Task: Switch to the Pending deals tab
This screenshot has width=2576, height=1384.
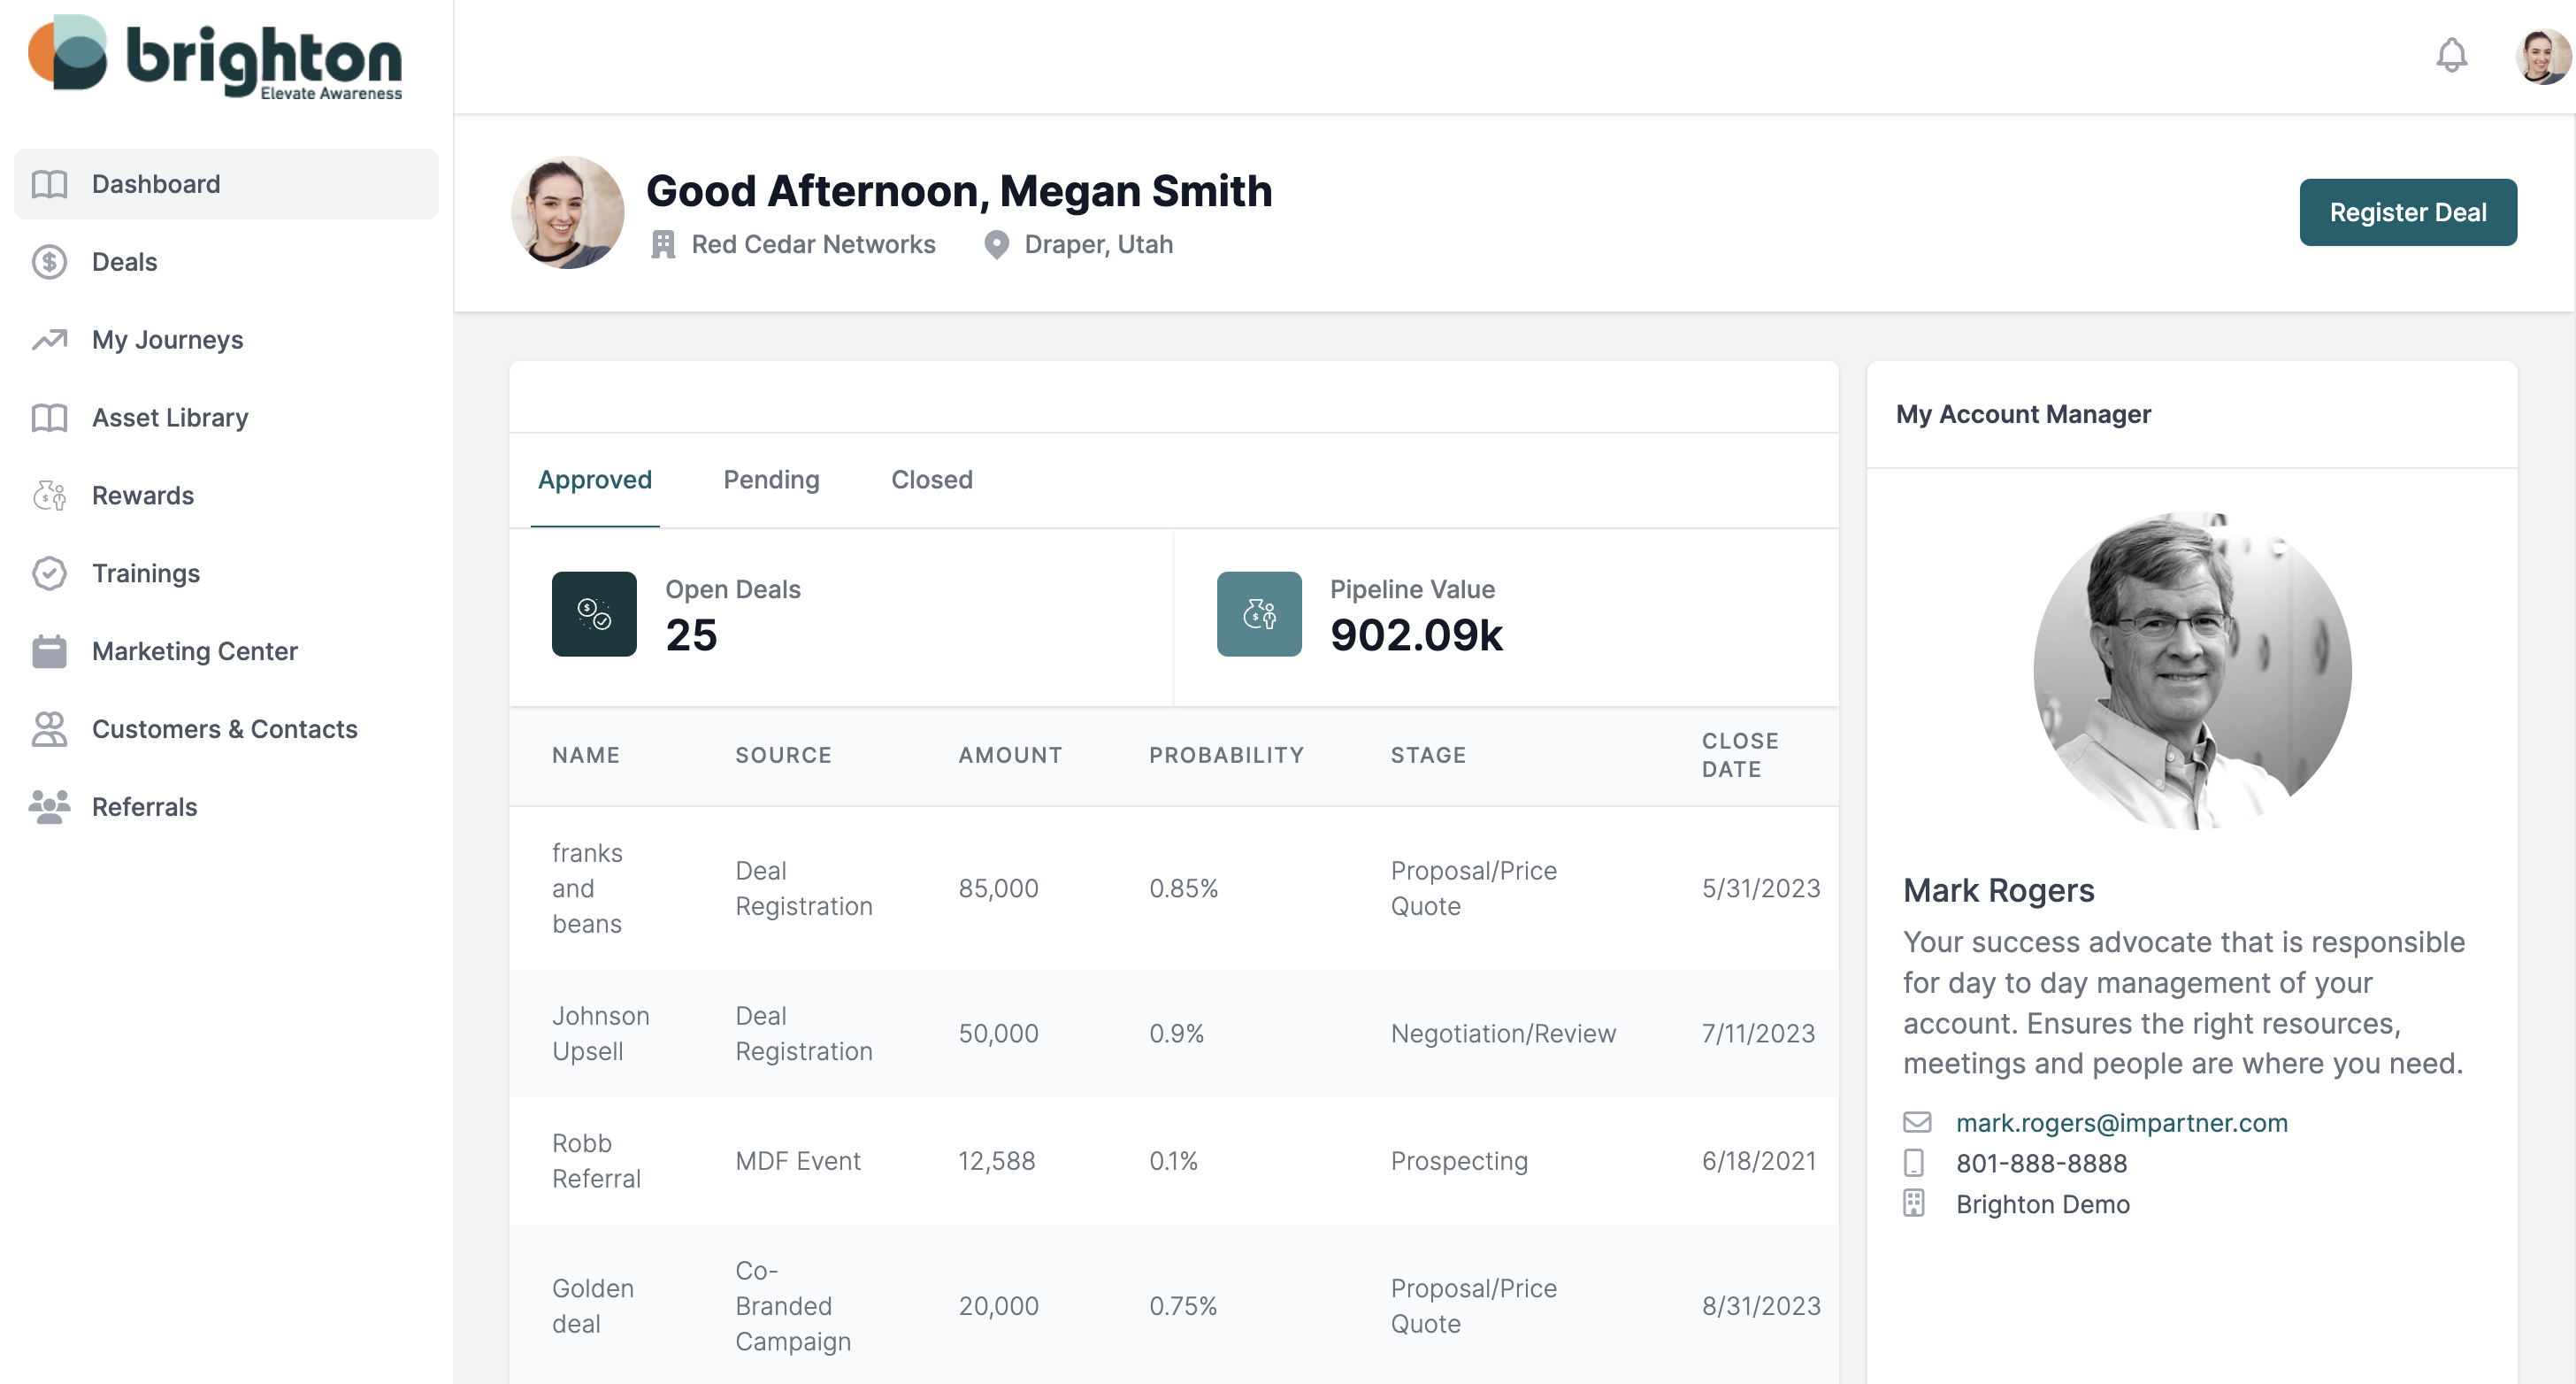Action: (x=771, y=480)
